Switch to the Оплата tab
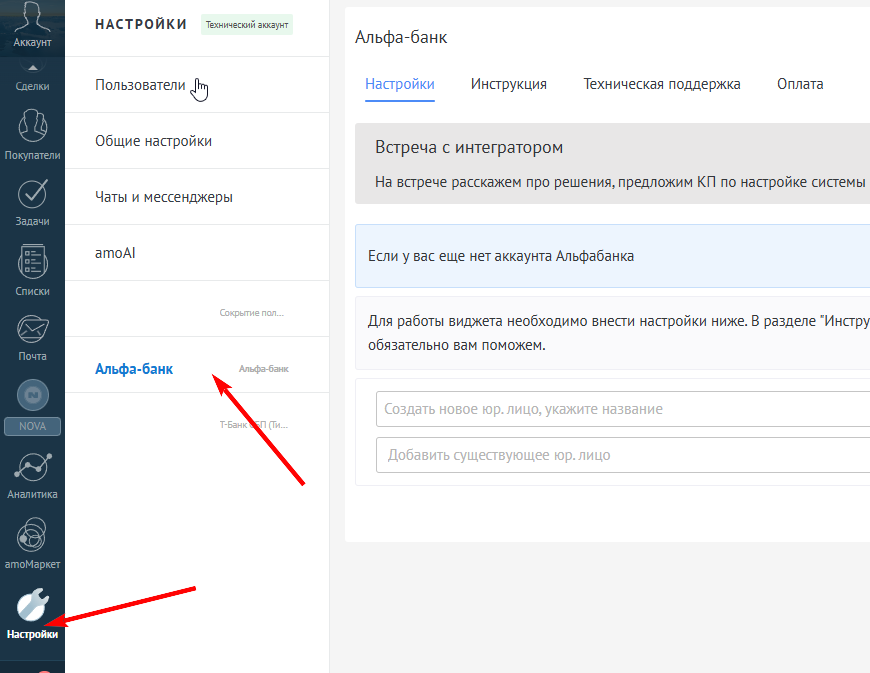Viewport: 870px width, 673px height. click(799, 84)
